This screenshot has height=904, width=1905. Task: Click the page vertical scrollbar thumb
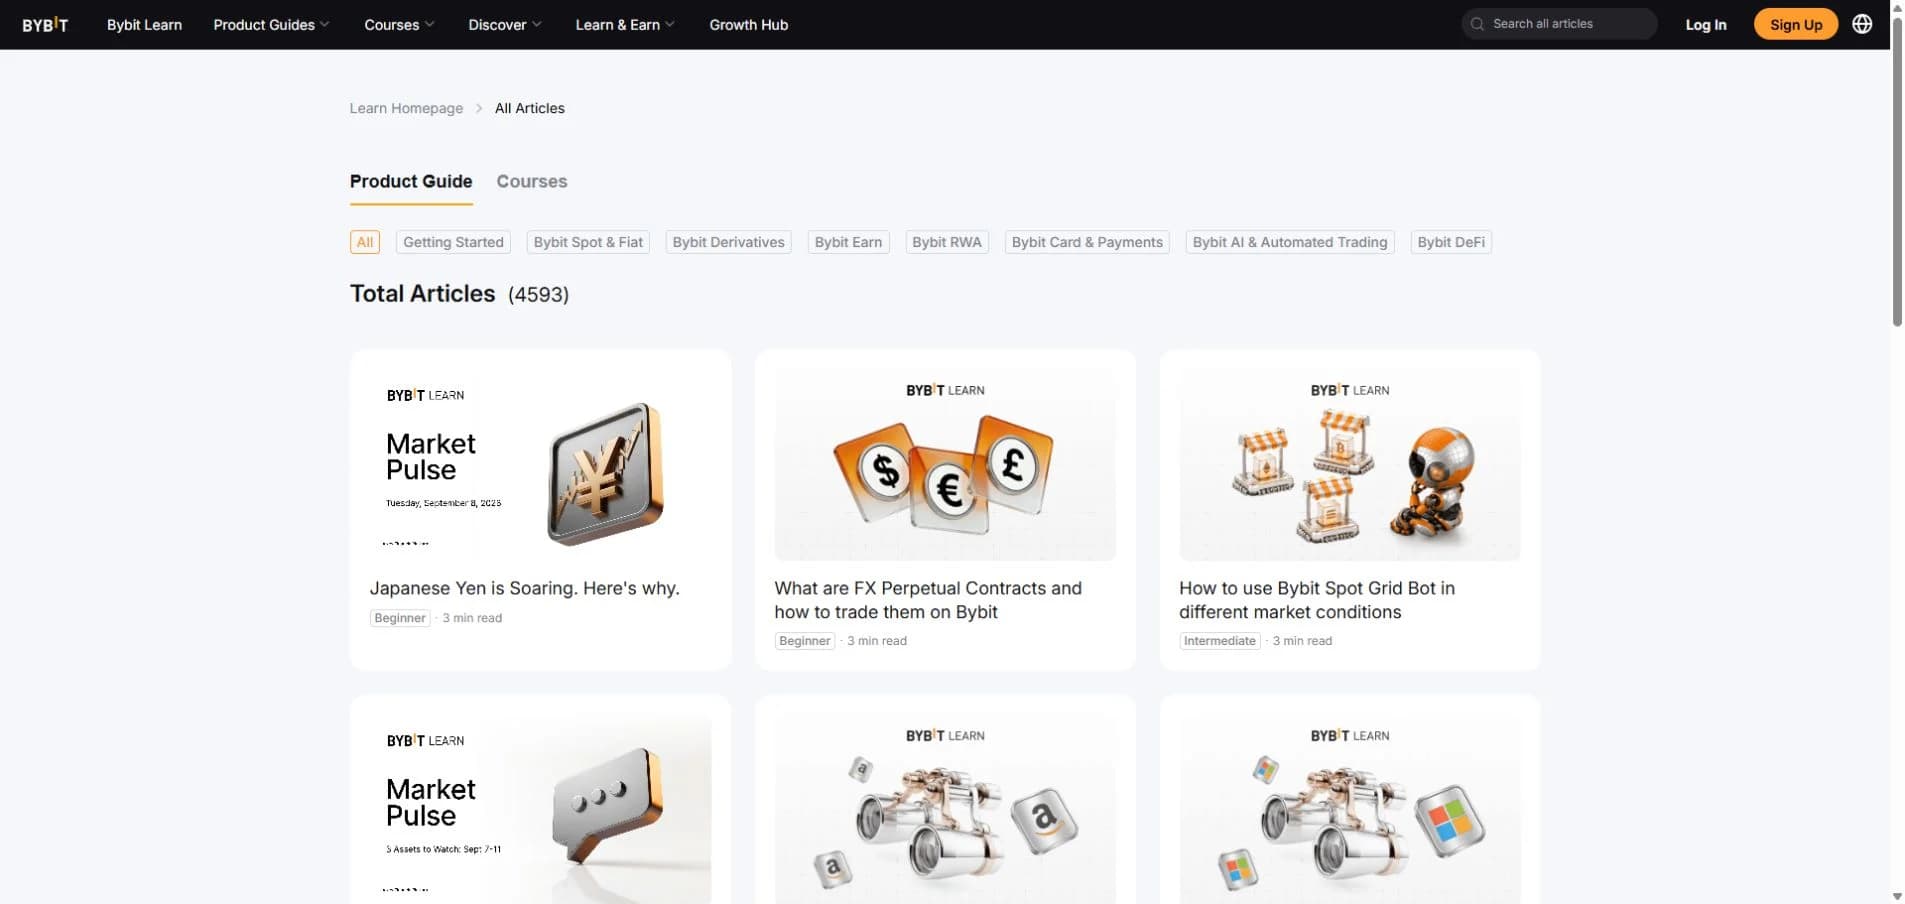click(x=1897, y=170)
